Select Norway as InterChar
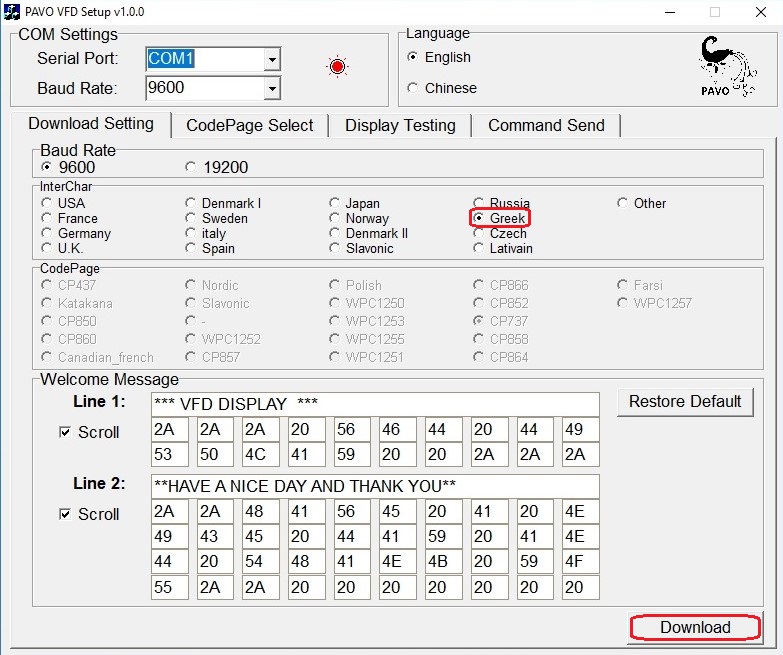 pyautogui.click(x=359, y=218)
